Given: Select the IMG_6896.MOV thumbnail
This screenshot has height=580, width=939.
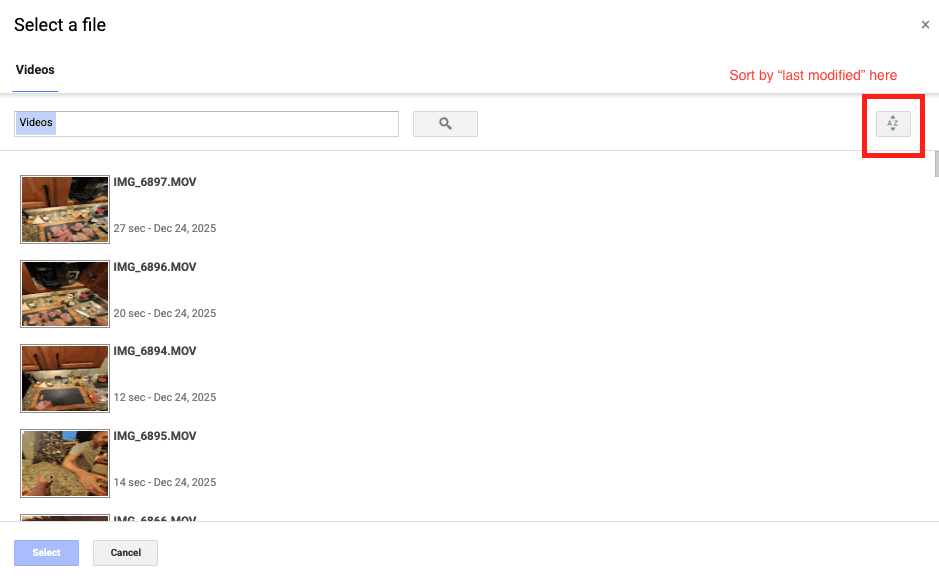Looking at the screenshot, I should (65, 294).
